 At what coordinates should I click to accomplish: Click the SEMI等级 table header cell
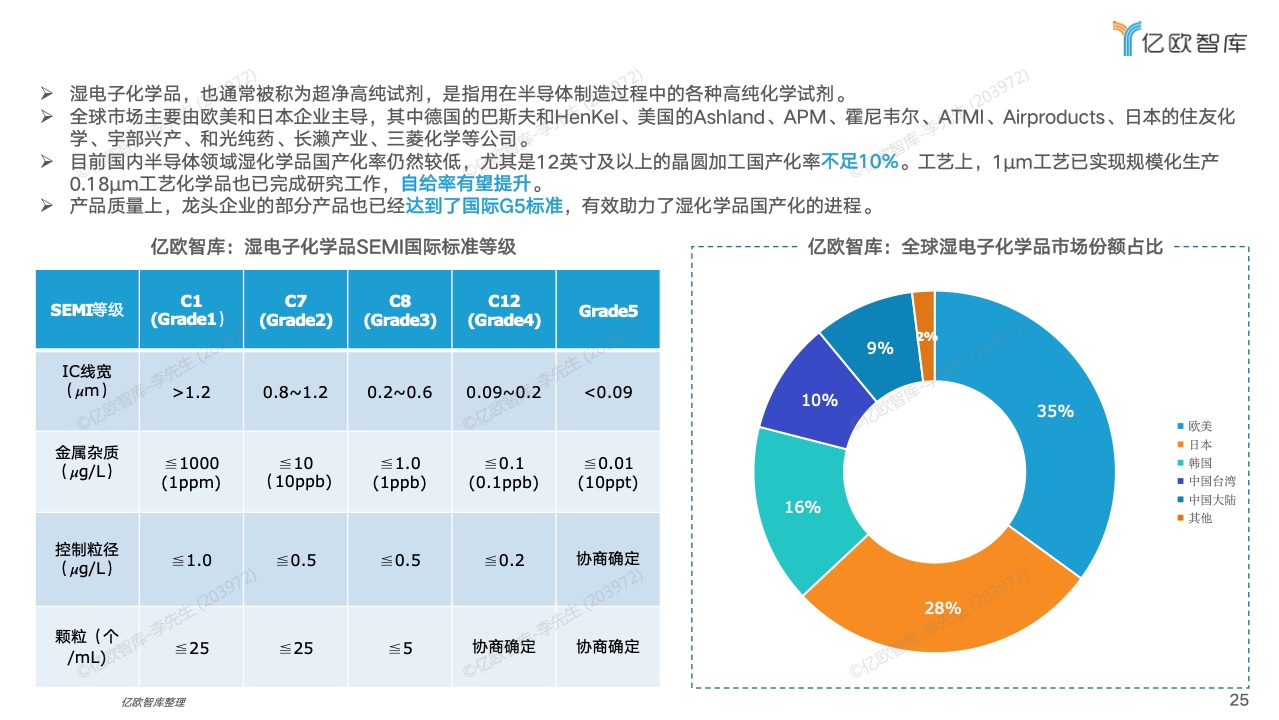pos(87,309)
